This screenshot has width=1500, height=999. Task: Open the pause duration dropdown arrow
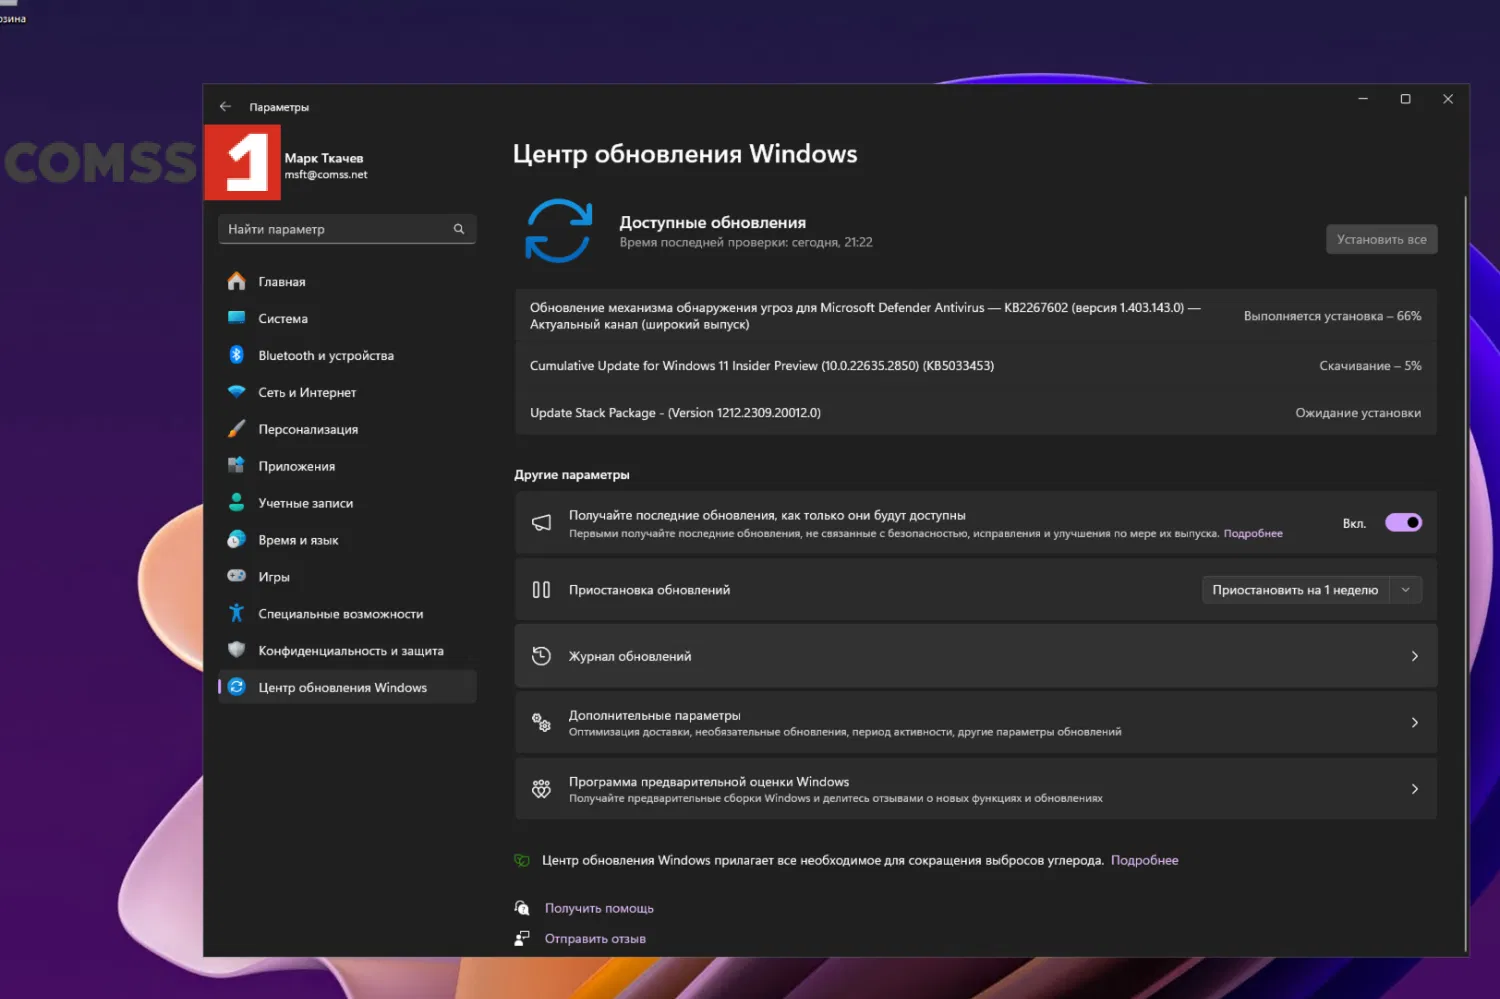pos(1405,590)
